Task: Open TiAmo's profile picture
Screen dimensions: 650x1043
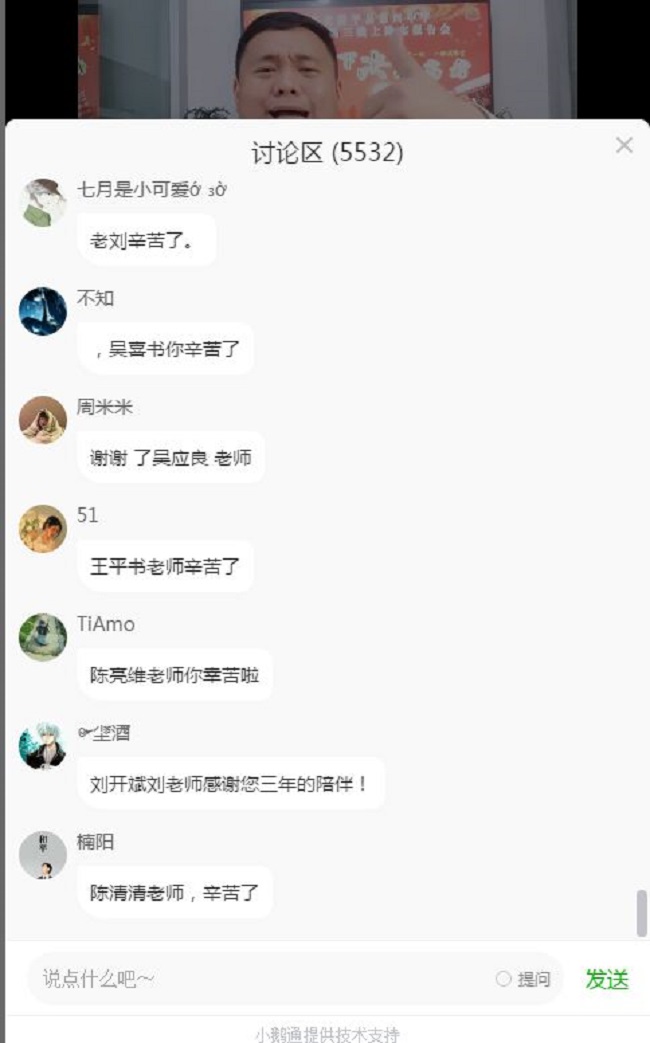Action: pos(43,637)
